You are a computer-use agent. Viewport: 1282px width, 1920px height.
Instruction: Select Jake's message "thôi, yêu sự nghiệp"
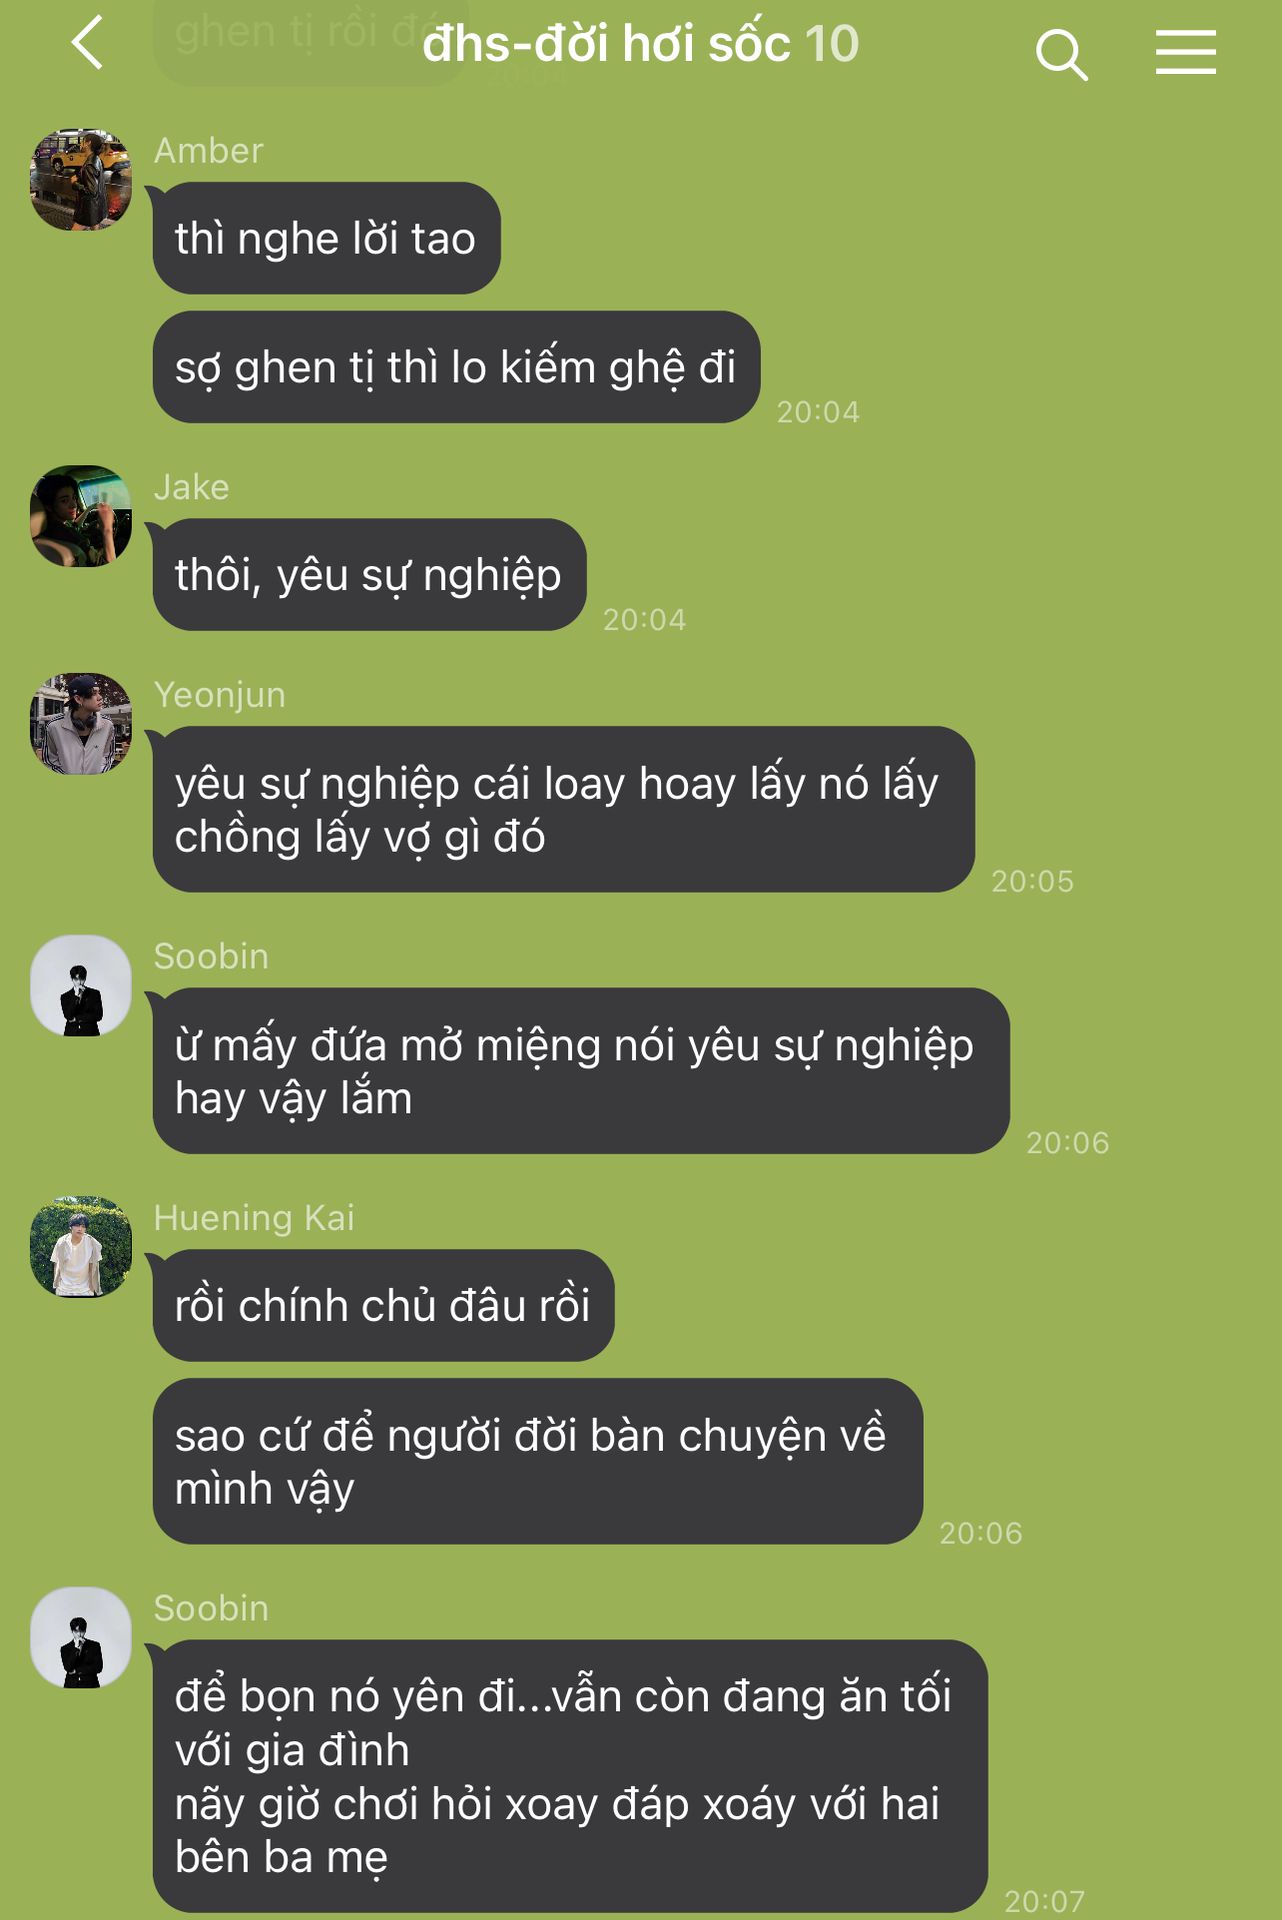click(369, 575)
